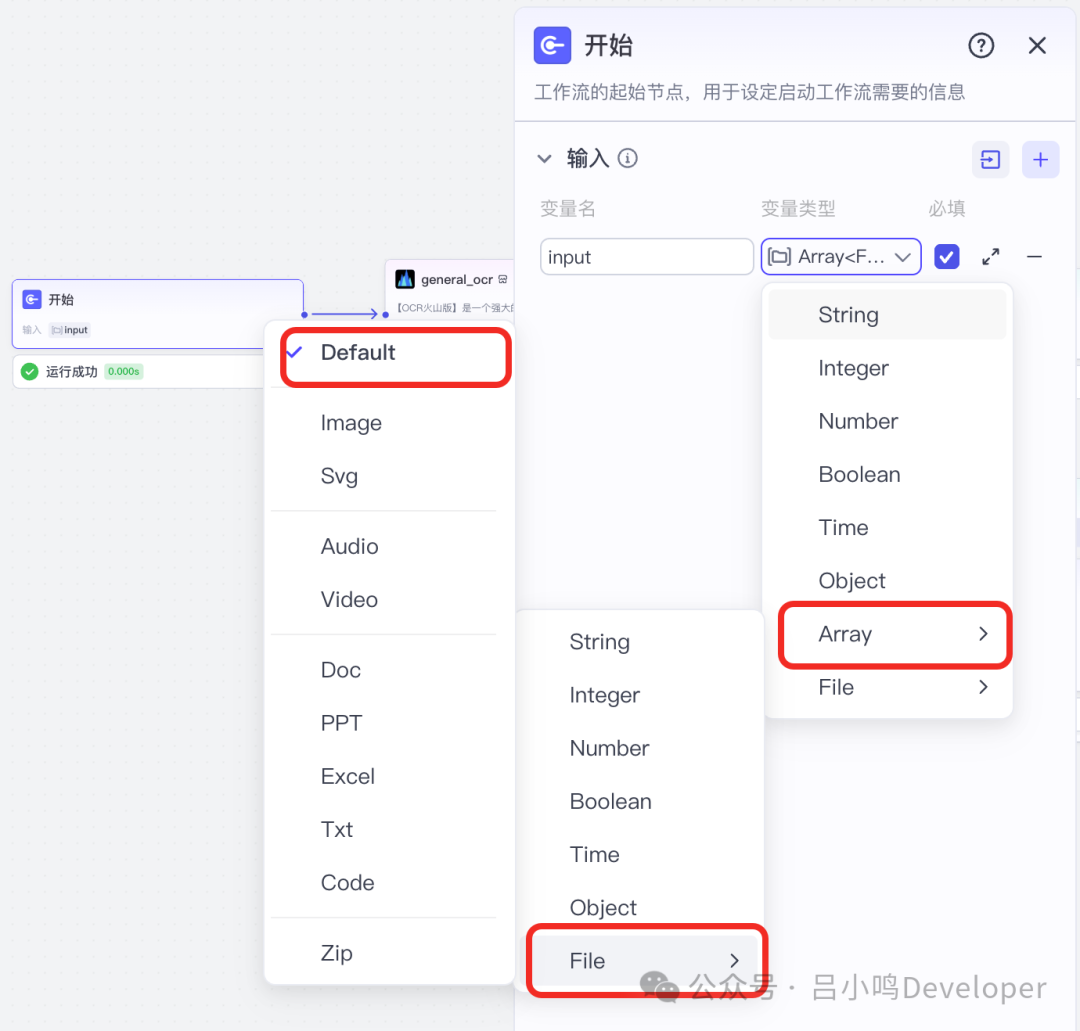Select Object in the variable type menu
1080x1031 pixels.
887,581
